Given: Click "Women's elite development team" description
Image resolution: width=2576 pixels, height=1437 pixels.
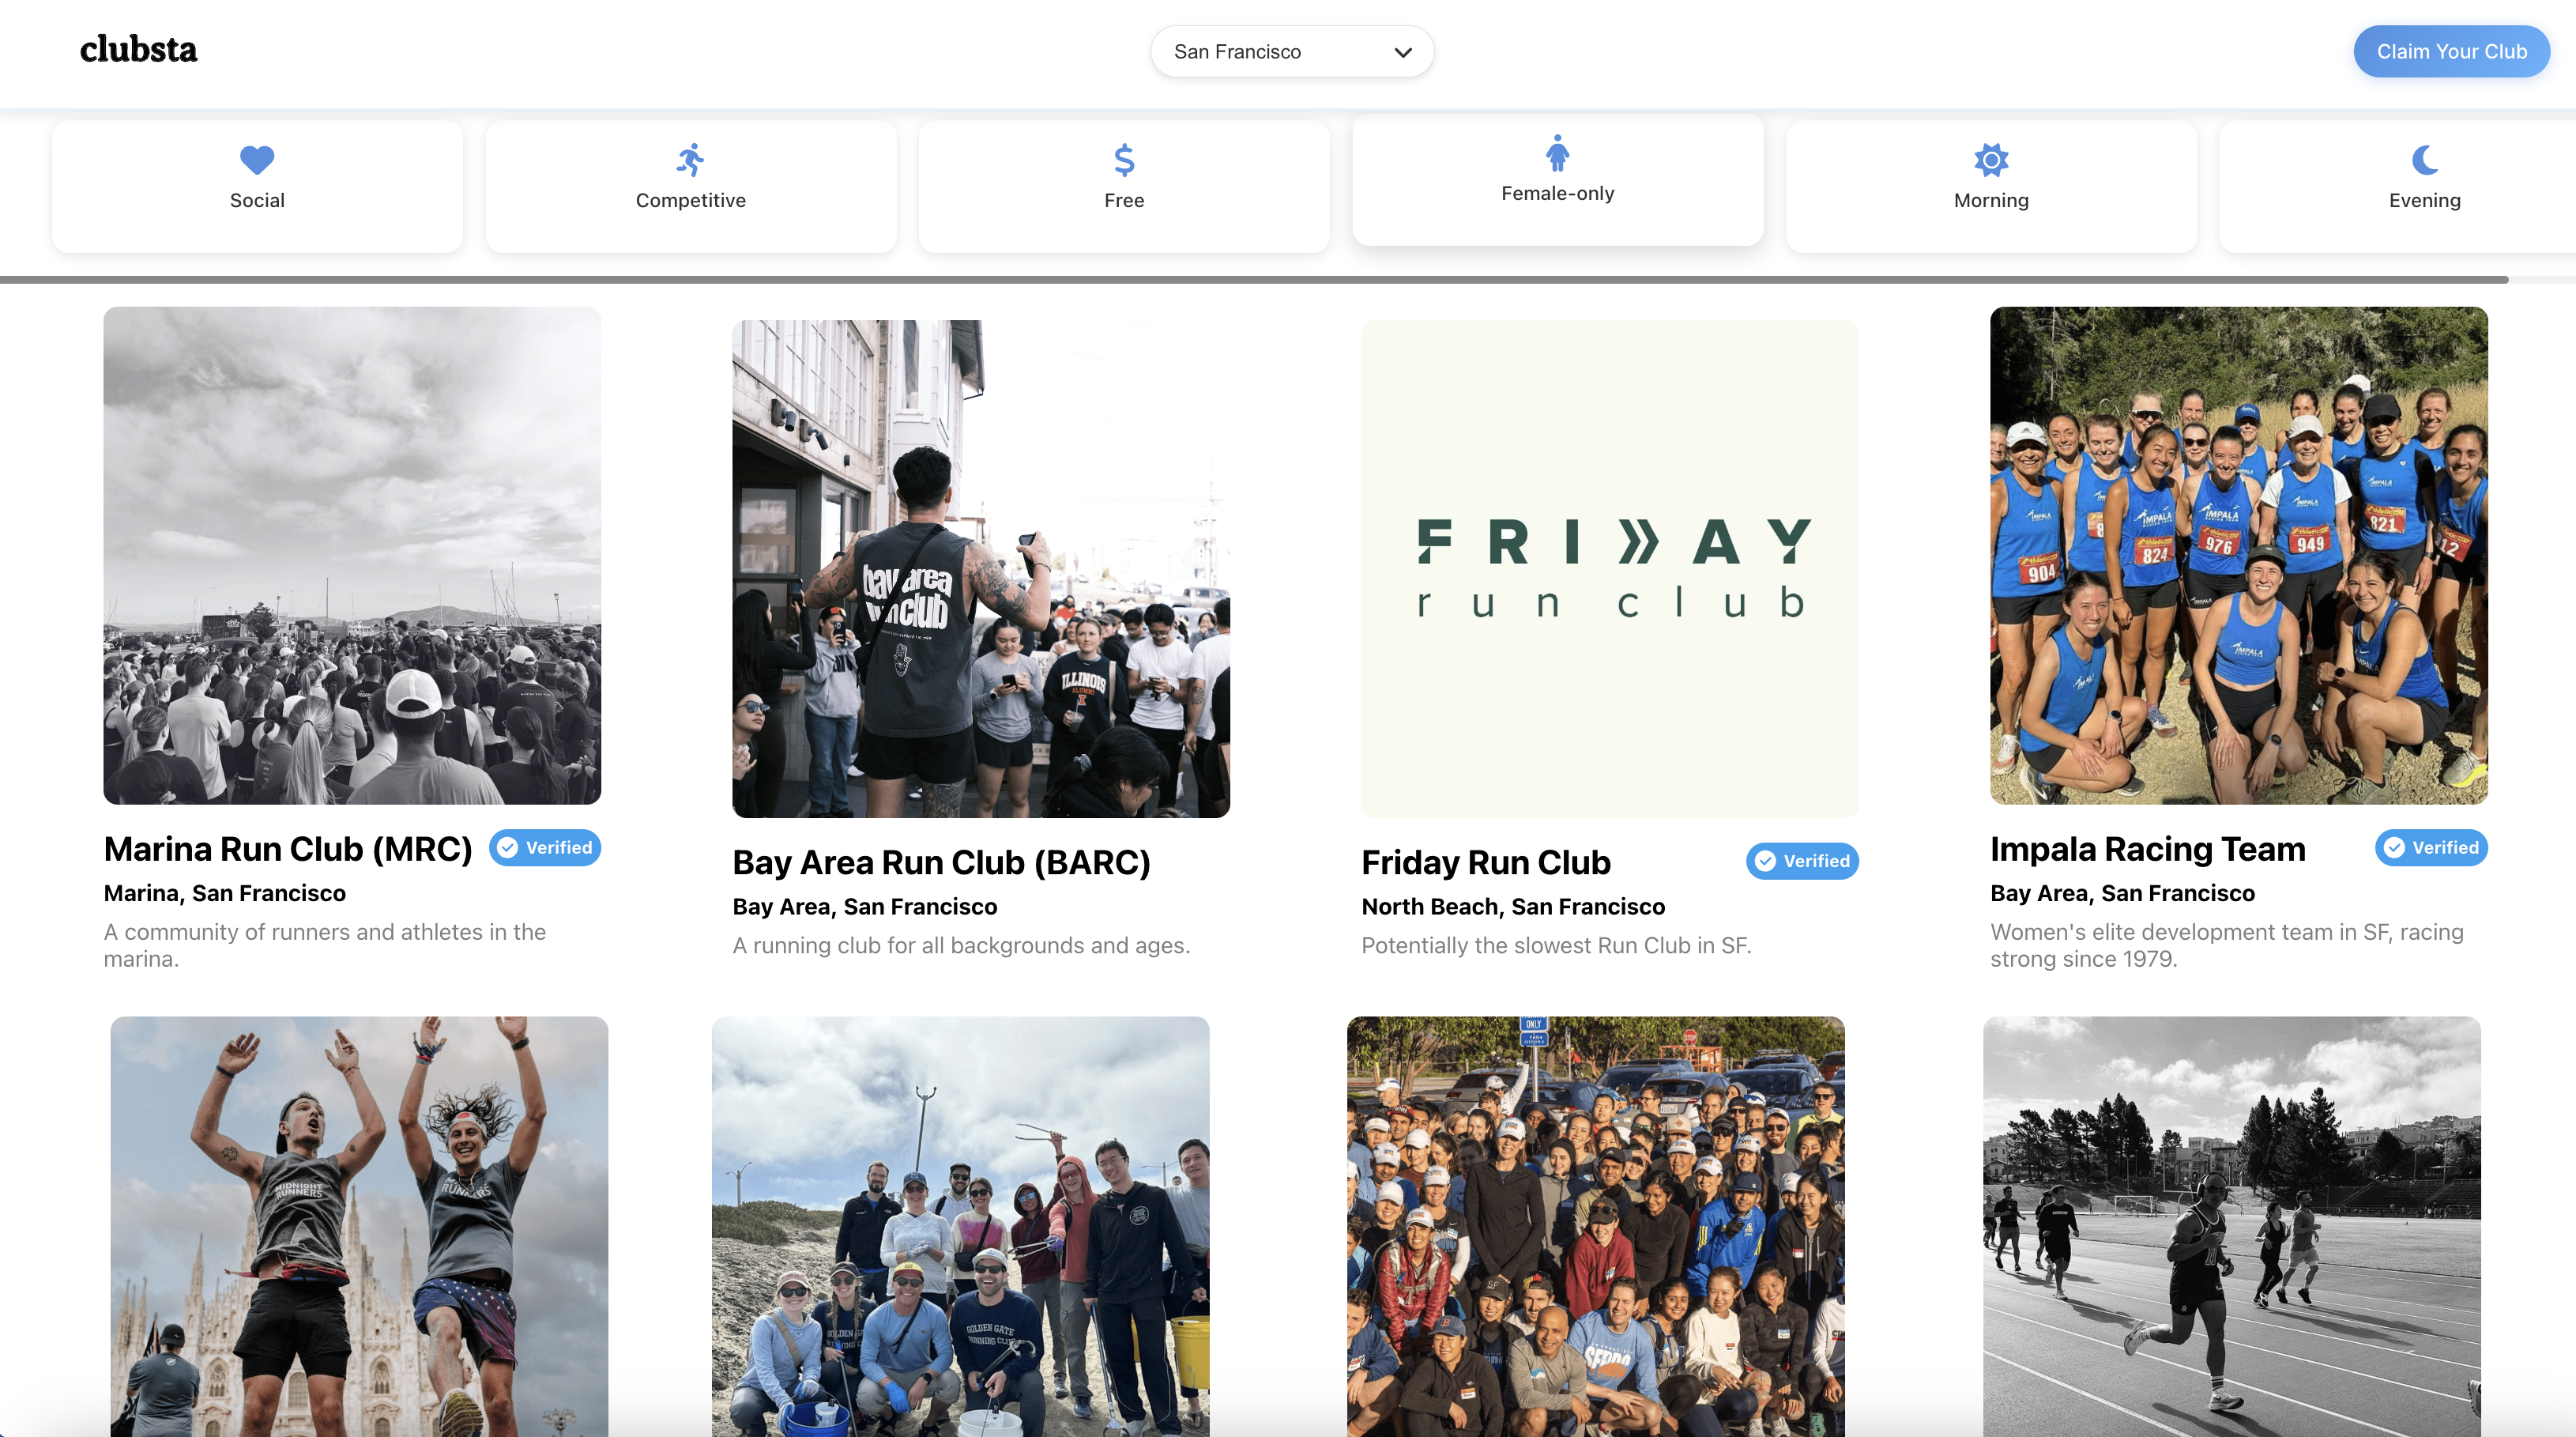Looking at the screenshot, I should [2227, 945].
